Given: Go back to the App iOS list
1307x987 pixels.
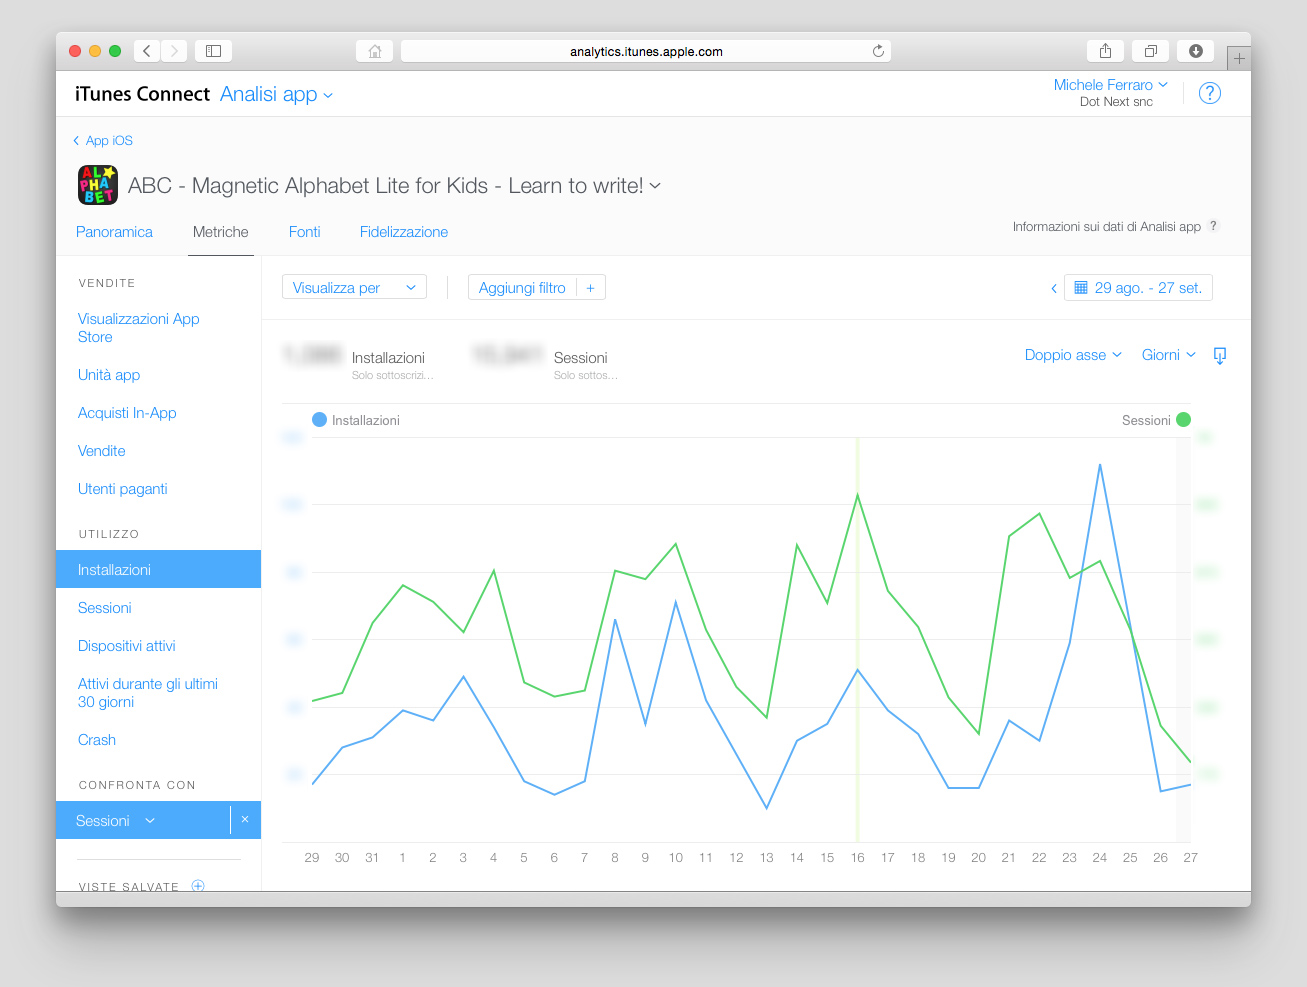Looking at the screenshot, I should click(x=102, y=141).
